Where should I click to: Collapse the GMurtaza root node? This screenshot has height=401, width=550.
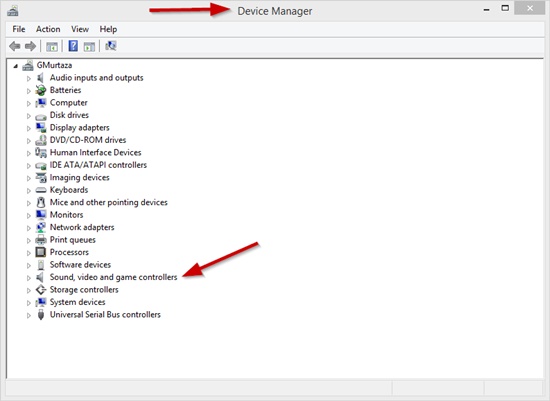(x=15, y=66)
